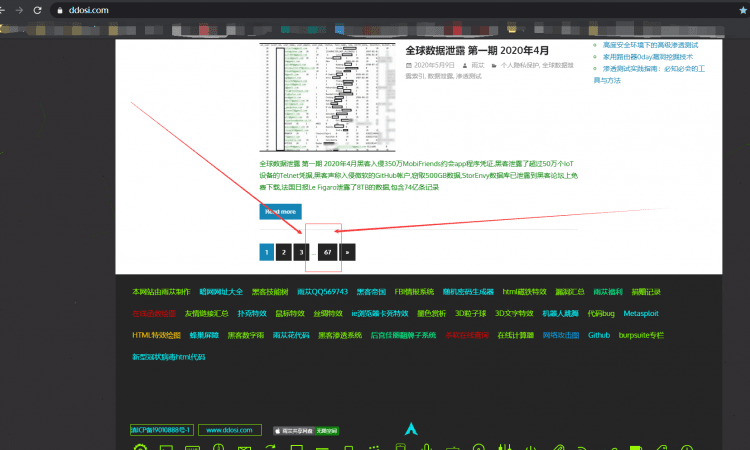Open sidebar link 渗透测试实践指南
The height and width of the screenshot is (450, 750).
tap(649, 75)
